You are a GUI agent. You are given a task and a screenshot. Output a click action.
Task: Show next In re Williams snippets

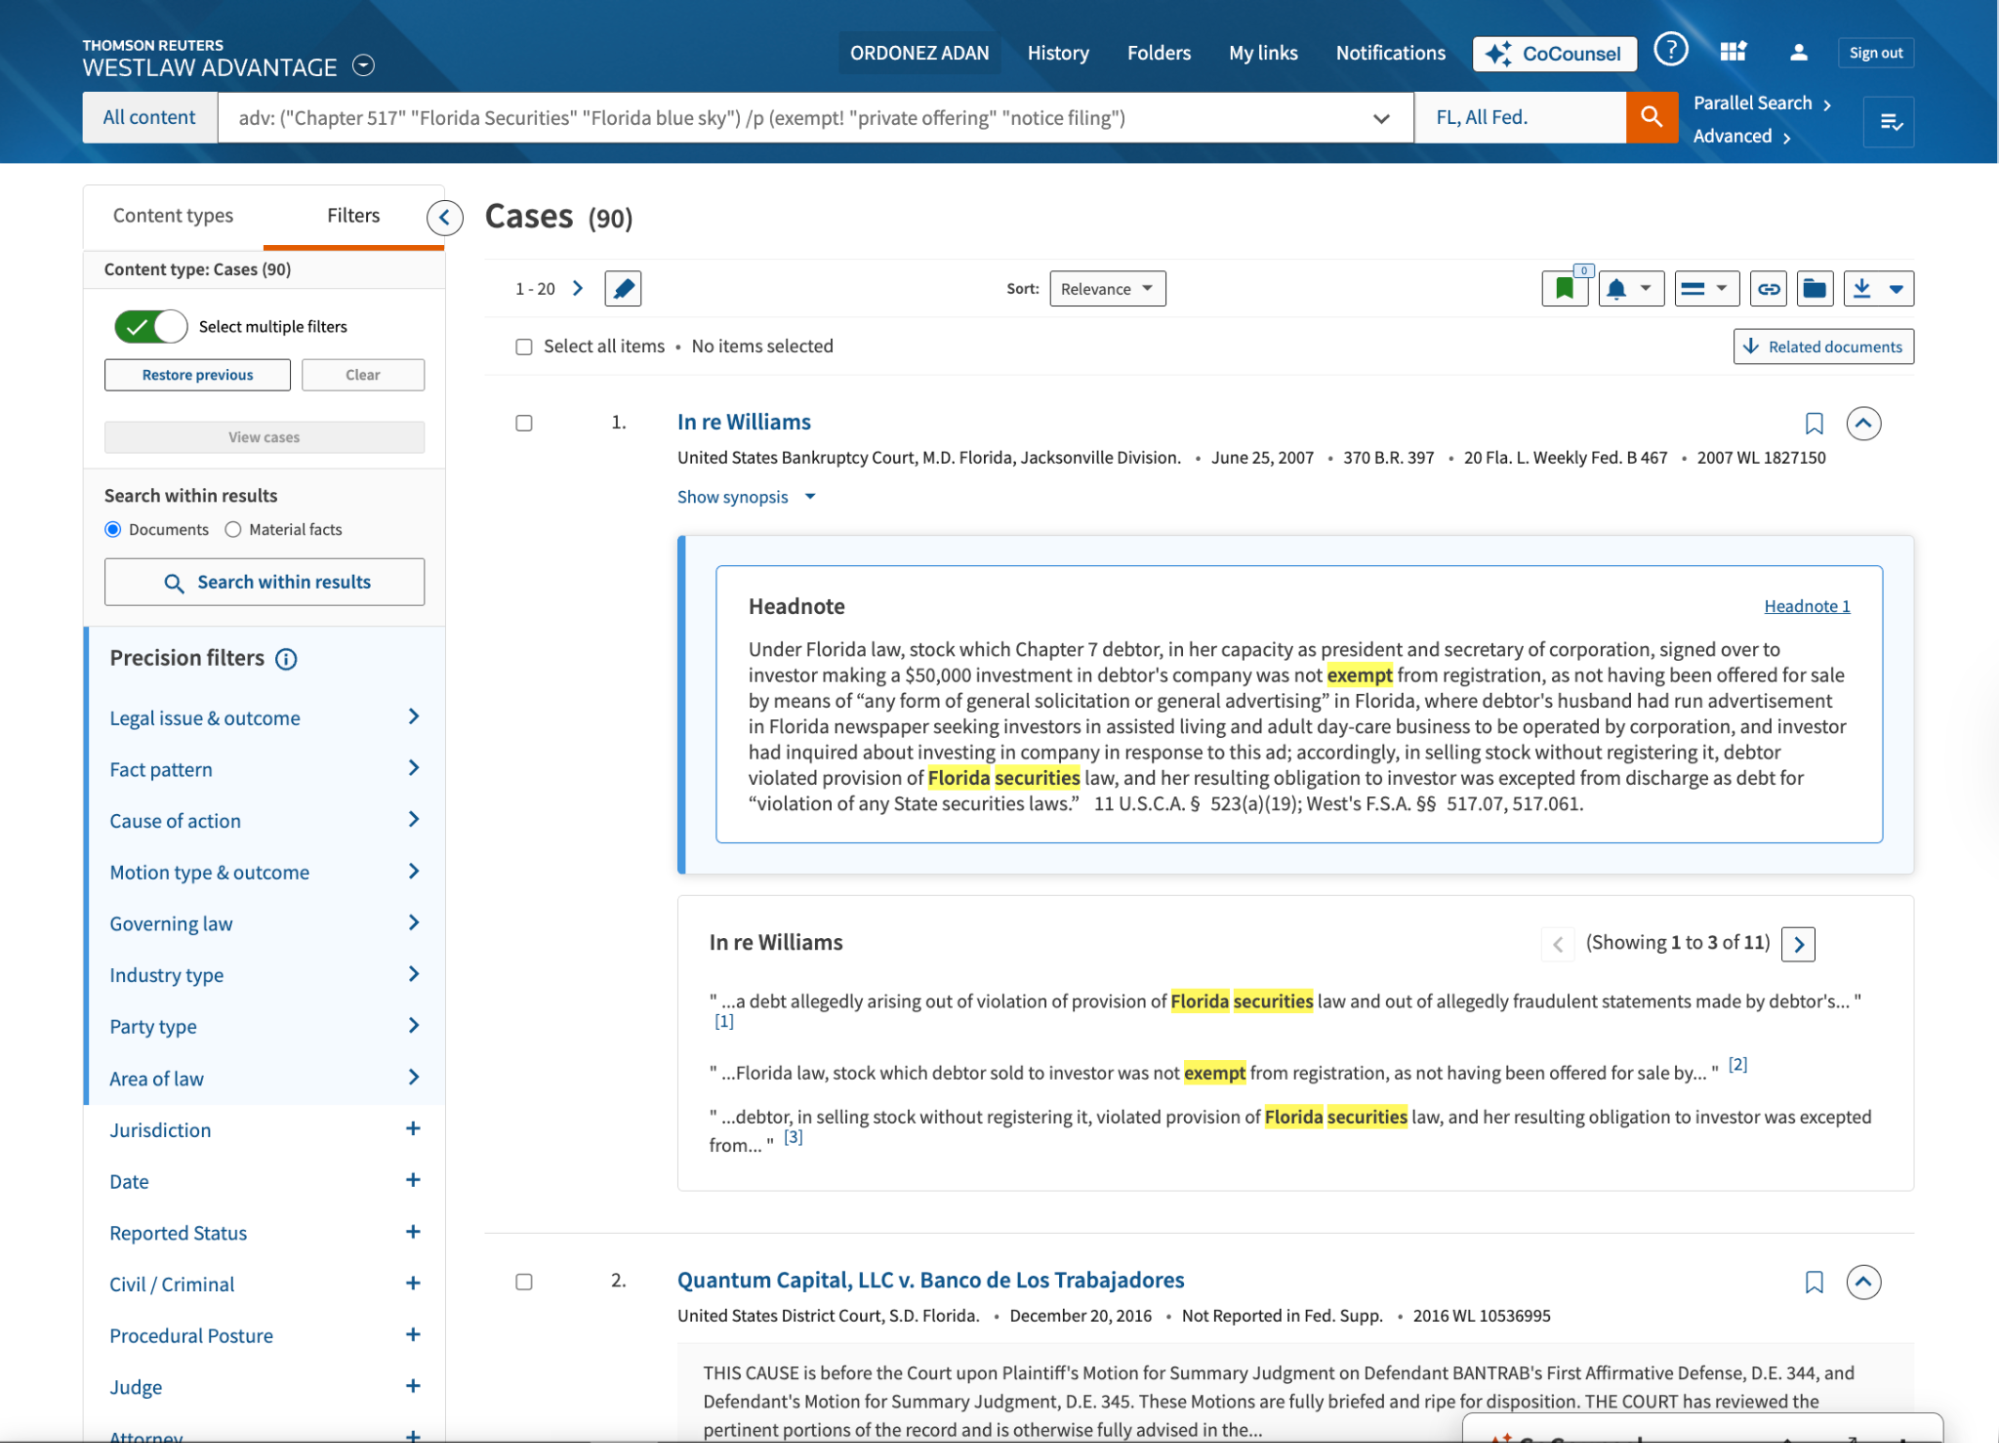point(1798,943)
